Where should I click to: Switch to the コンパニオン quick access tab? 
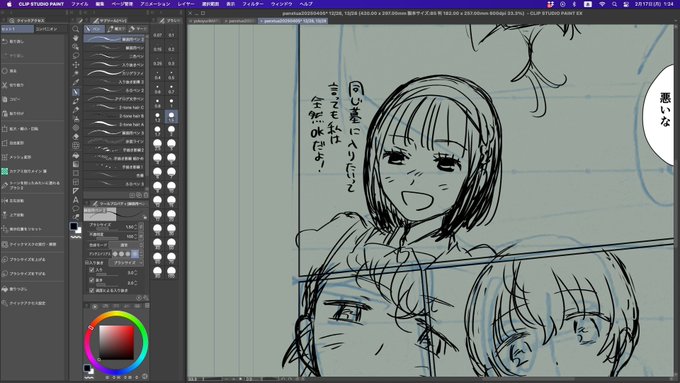tap(46, 29)
